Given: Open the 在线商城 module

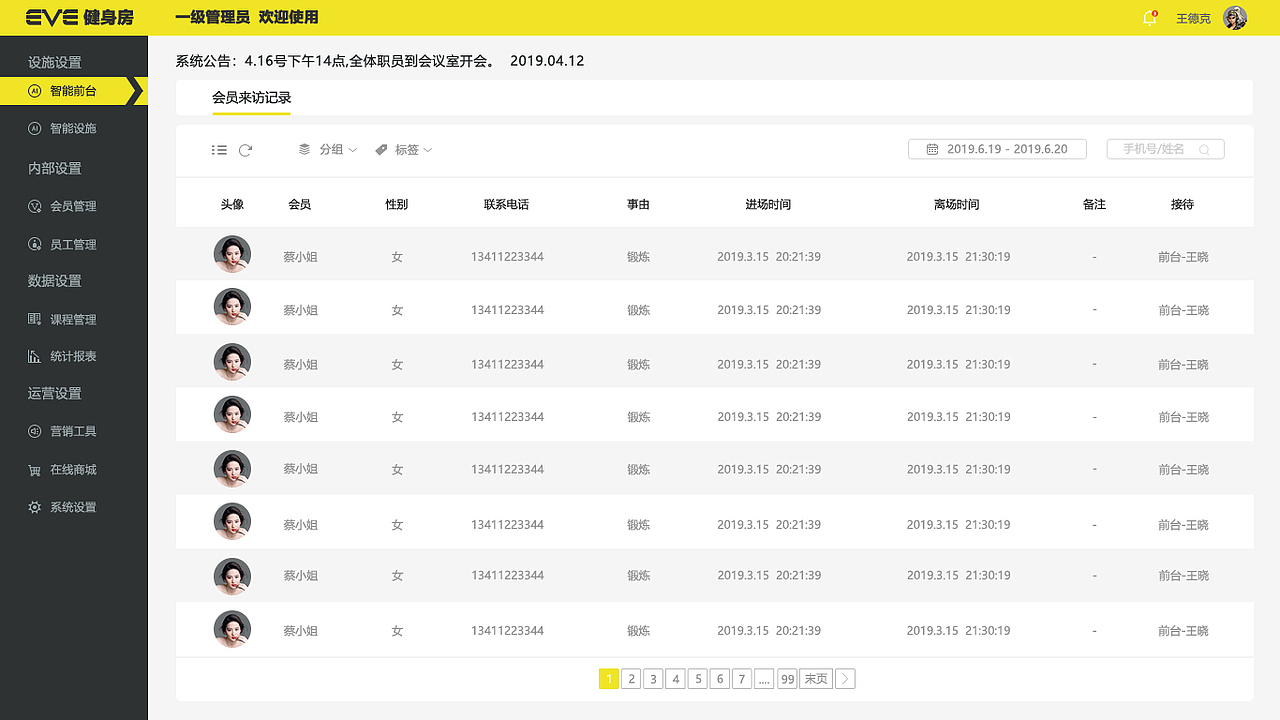Looking at the screenshot, I should pos(70,469).
